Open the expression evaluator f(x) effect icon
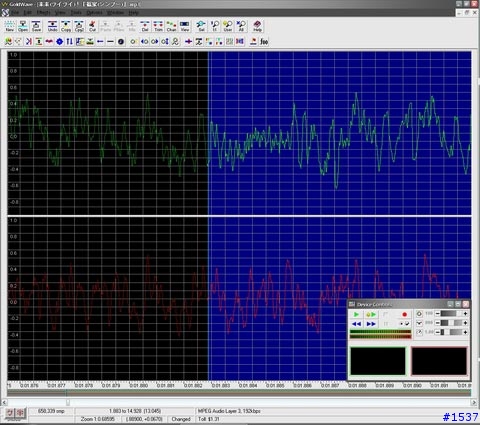Screen dimensions: 480x425 point(264,42)
